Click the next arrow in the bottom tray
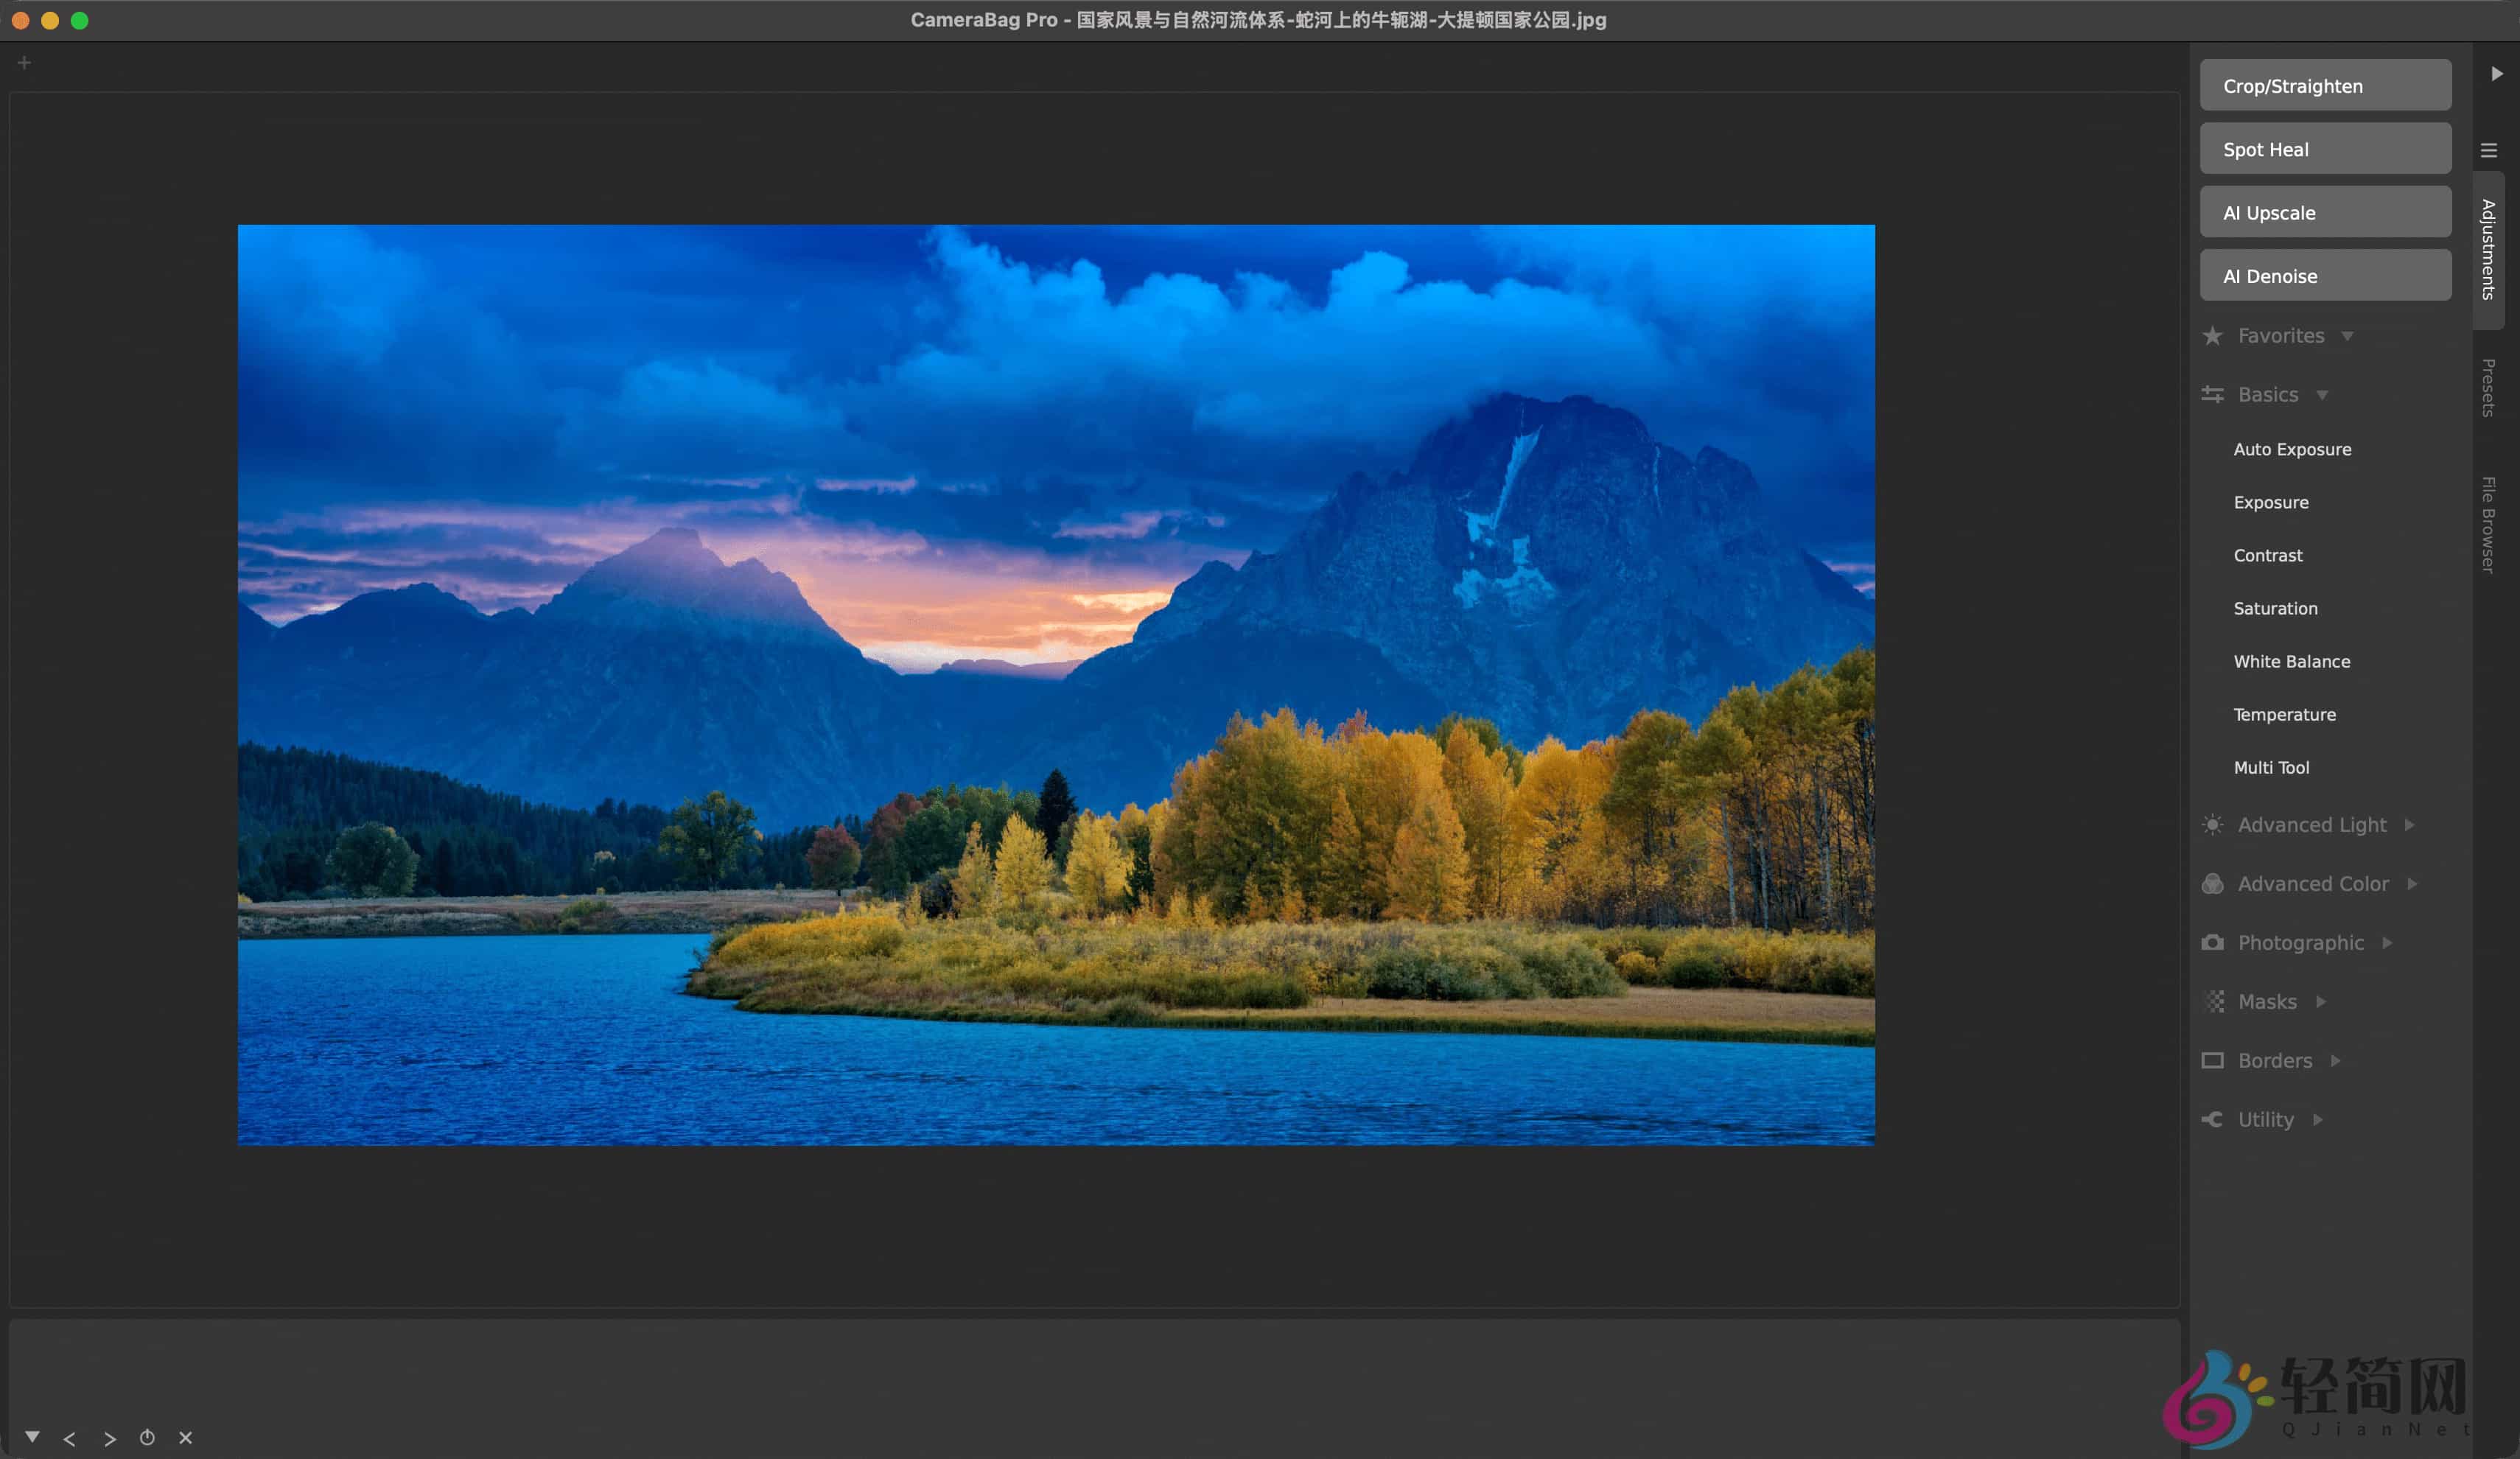The height and width of the screenshot is (1459, 2520). coord(109,1438)
